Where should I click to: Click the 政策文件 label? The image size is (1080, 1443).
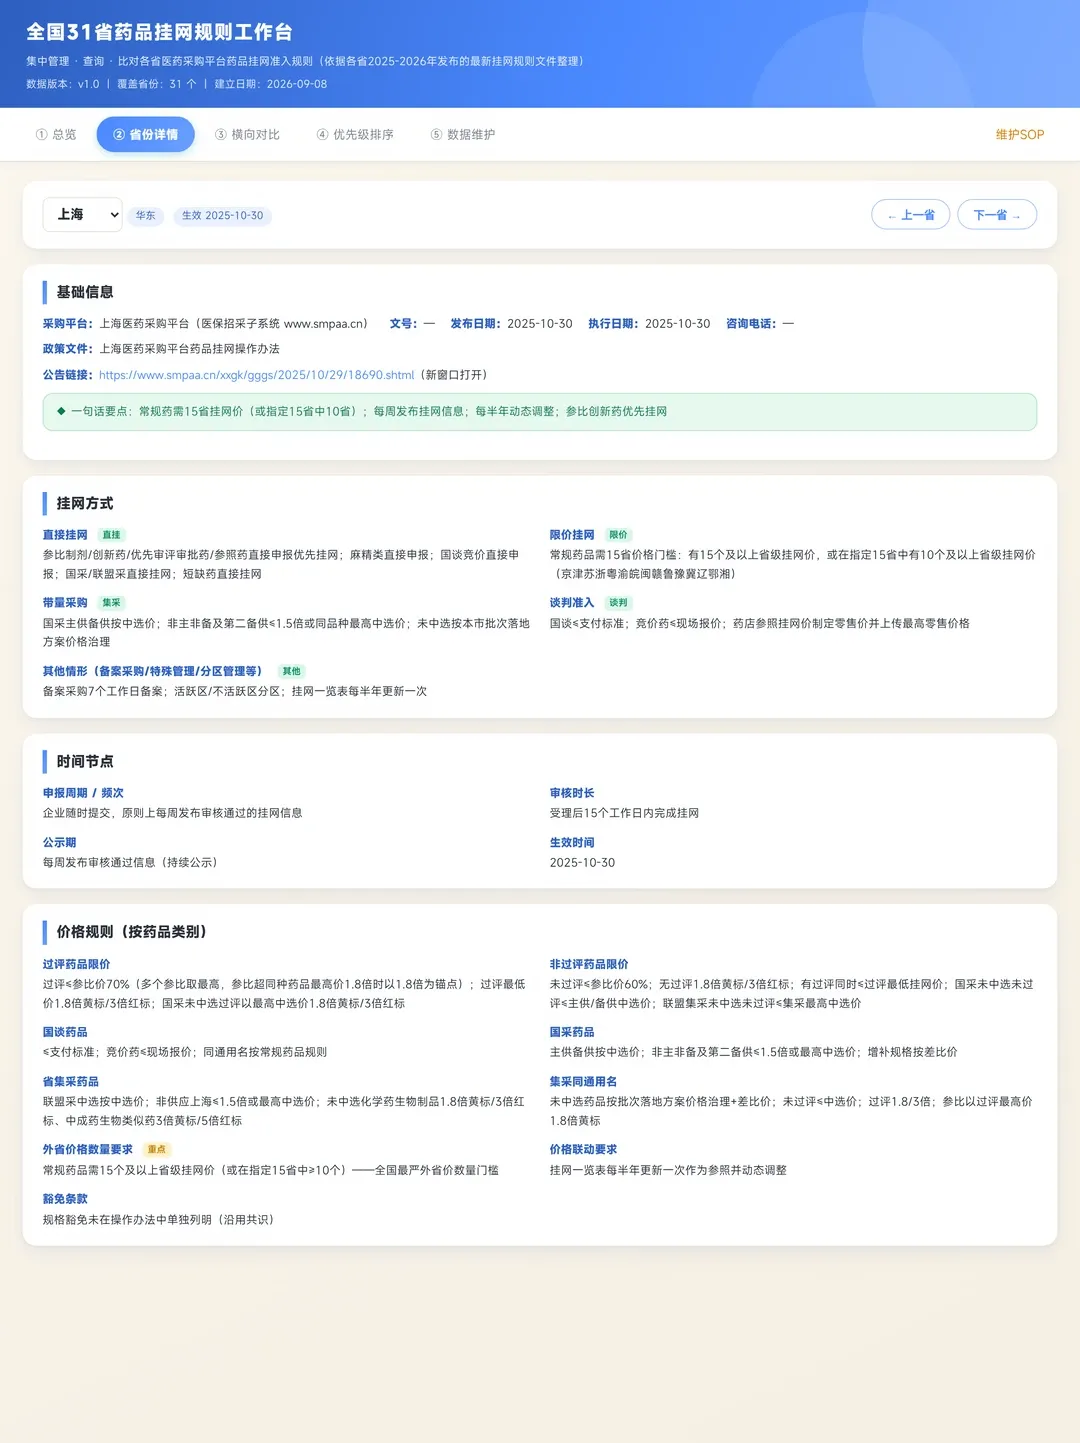click(68, 349)
